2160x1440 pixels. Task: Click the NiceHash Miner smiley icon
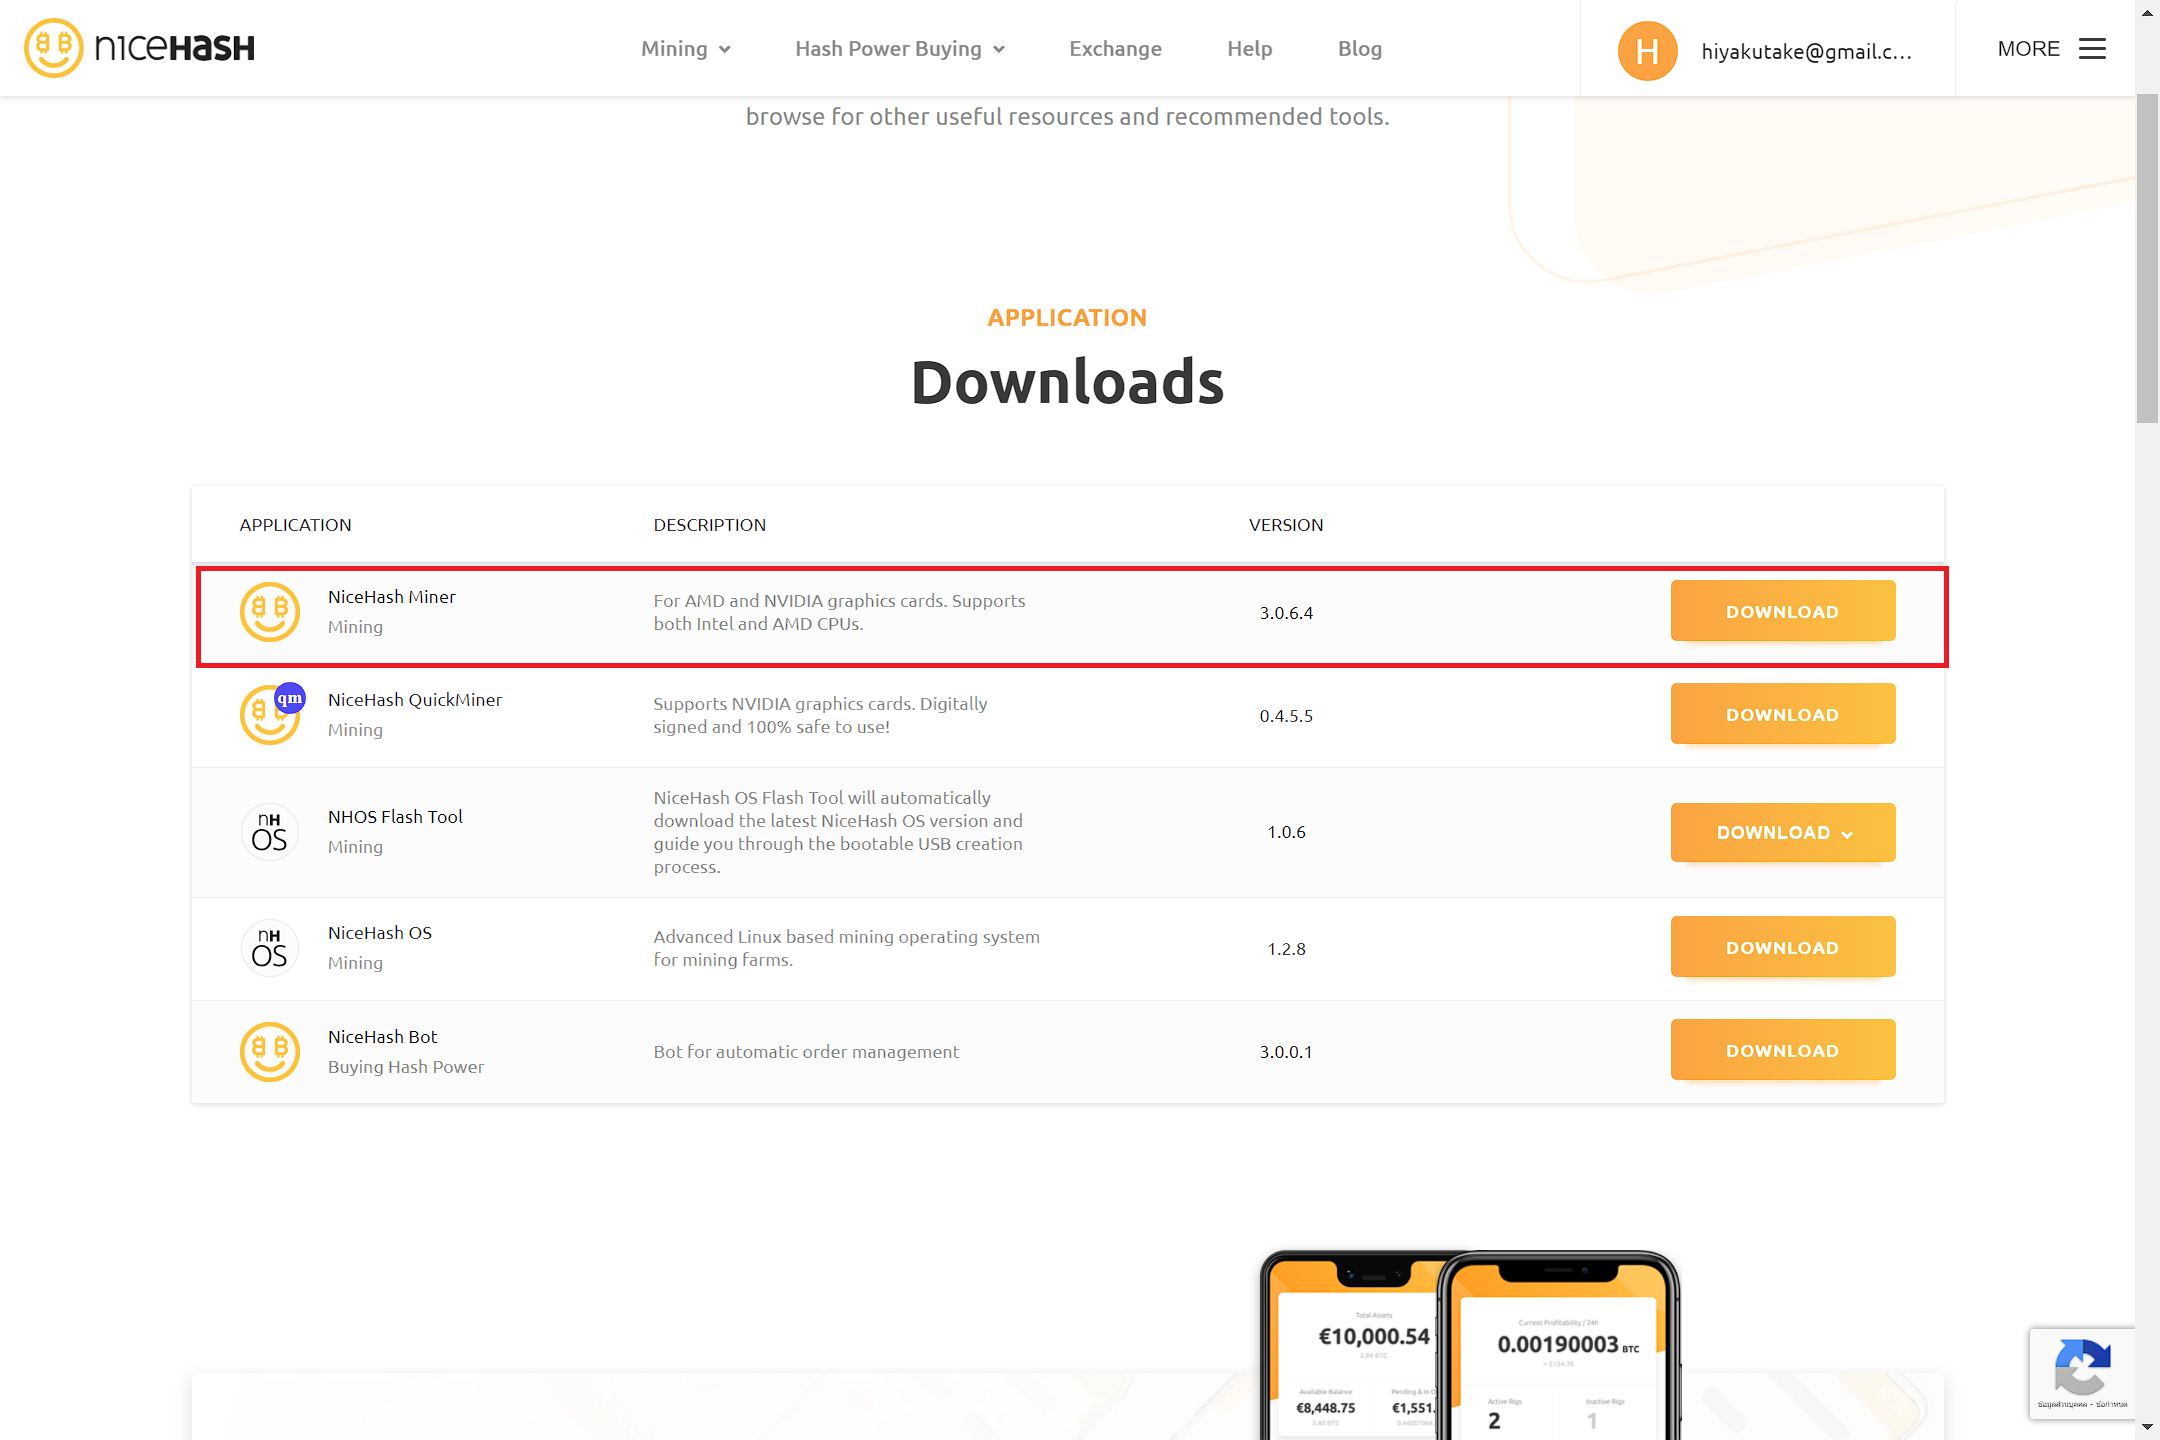(270, 612)
